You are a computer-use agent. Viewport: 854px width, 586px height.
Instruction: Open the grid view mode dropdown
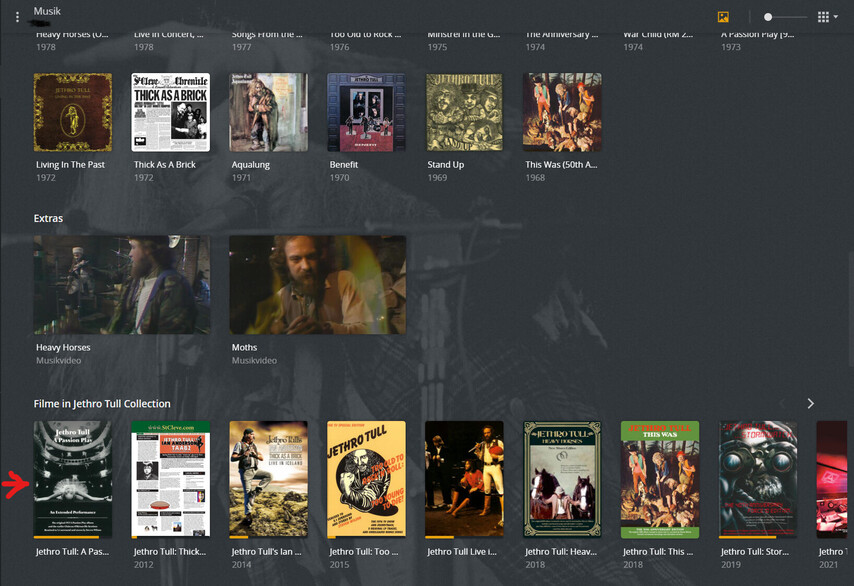pos(827,17)
